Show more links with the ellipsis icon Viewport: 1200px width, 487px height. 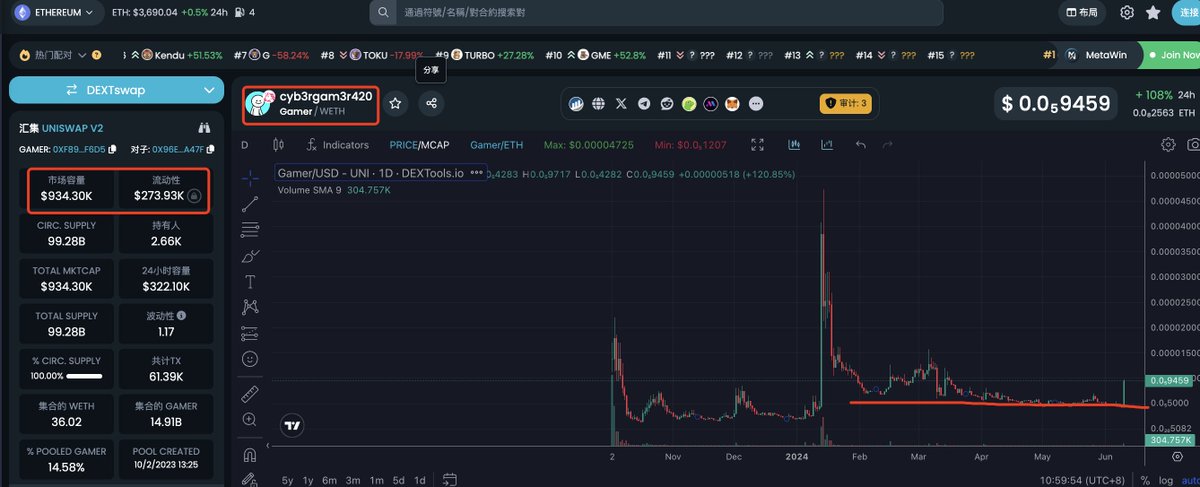(756, 103)
